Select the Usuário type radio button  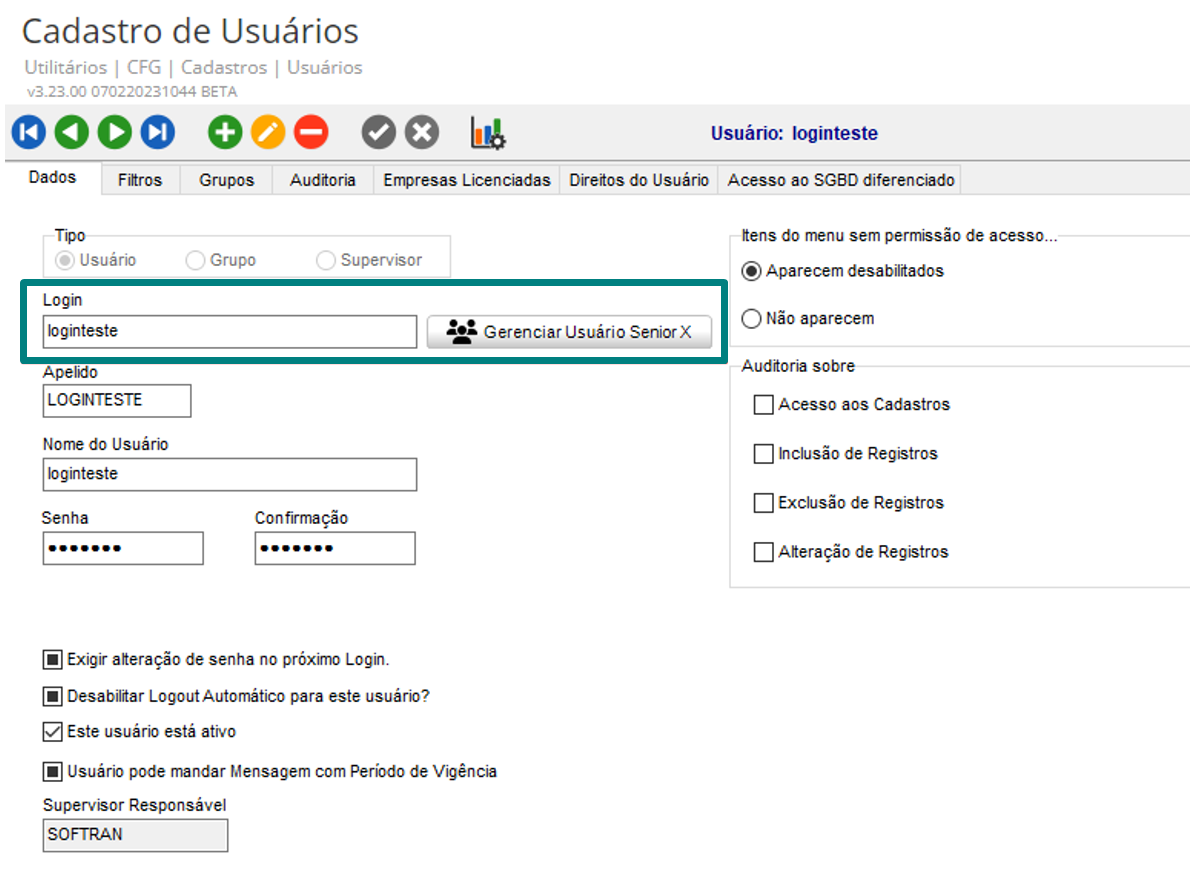(65, 260)
